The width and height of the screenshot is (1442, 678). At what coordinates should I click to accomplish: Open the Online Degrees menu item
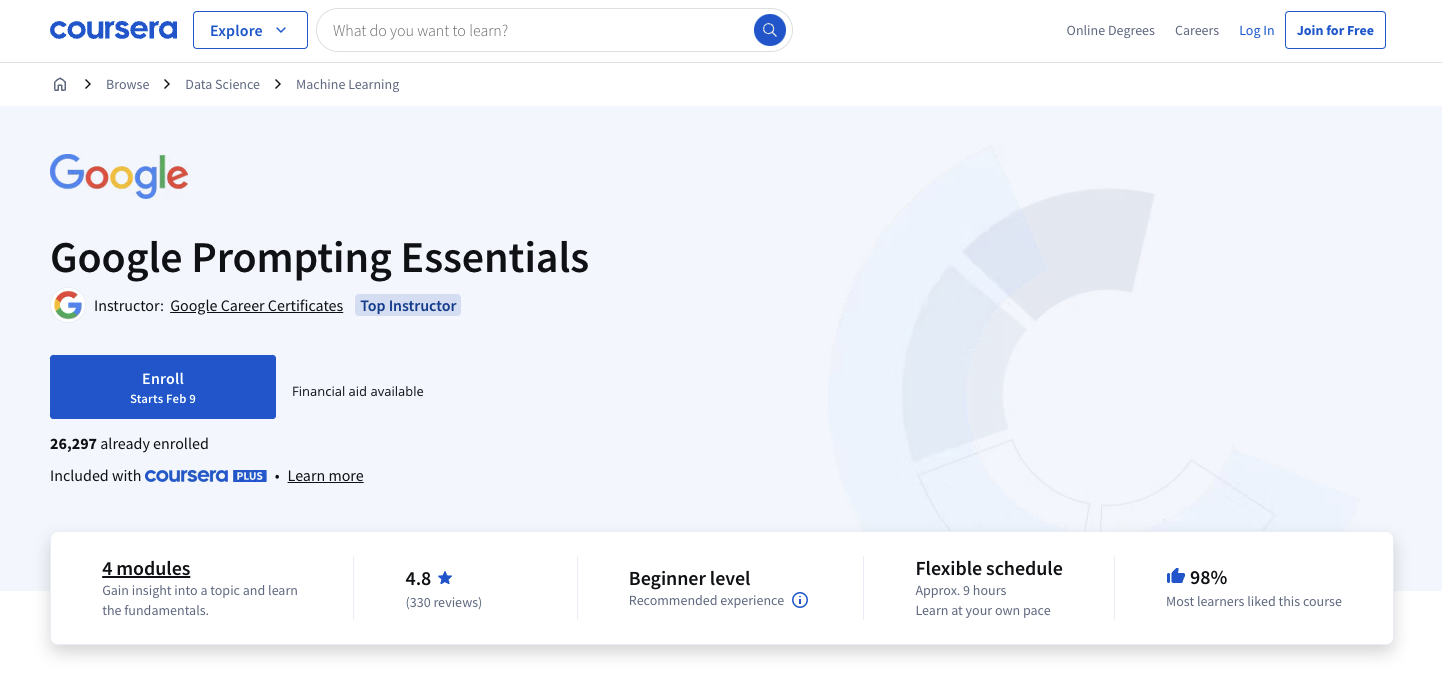(x=1110, y=30)
